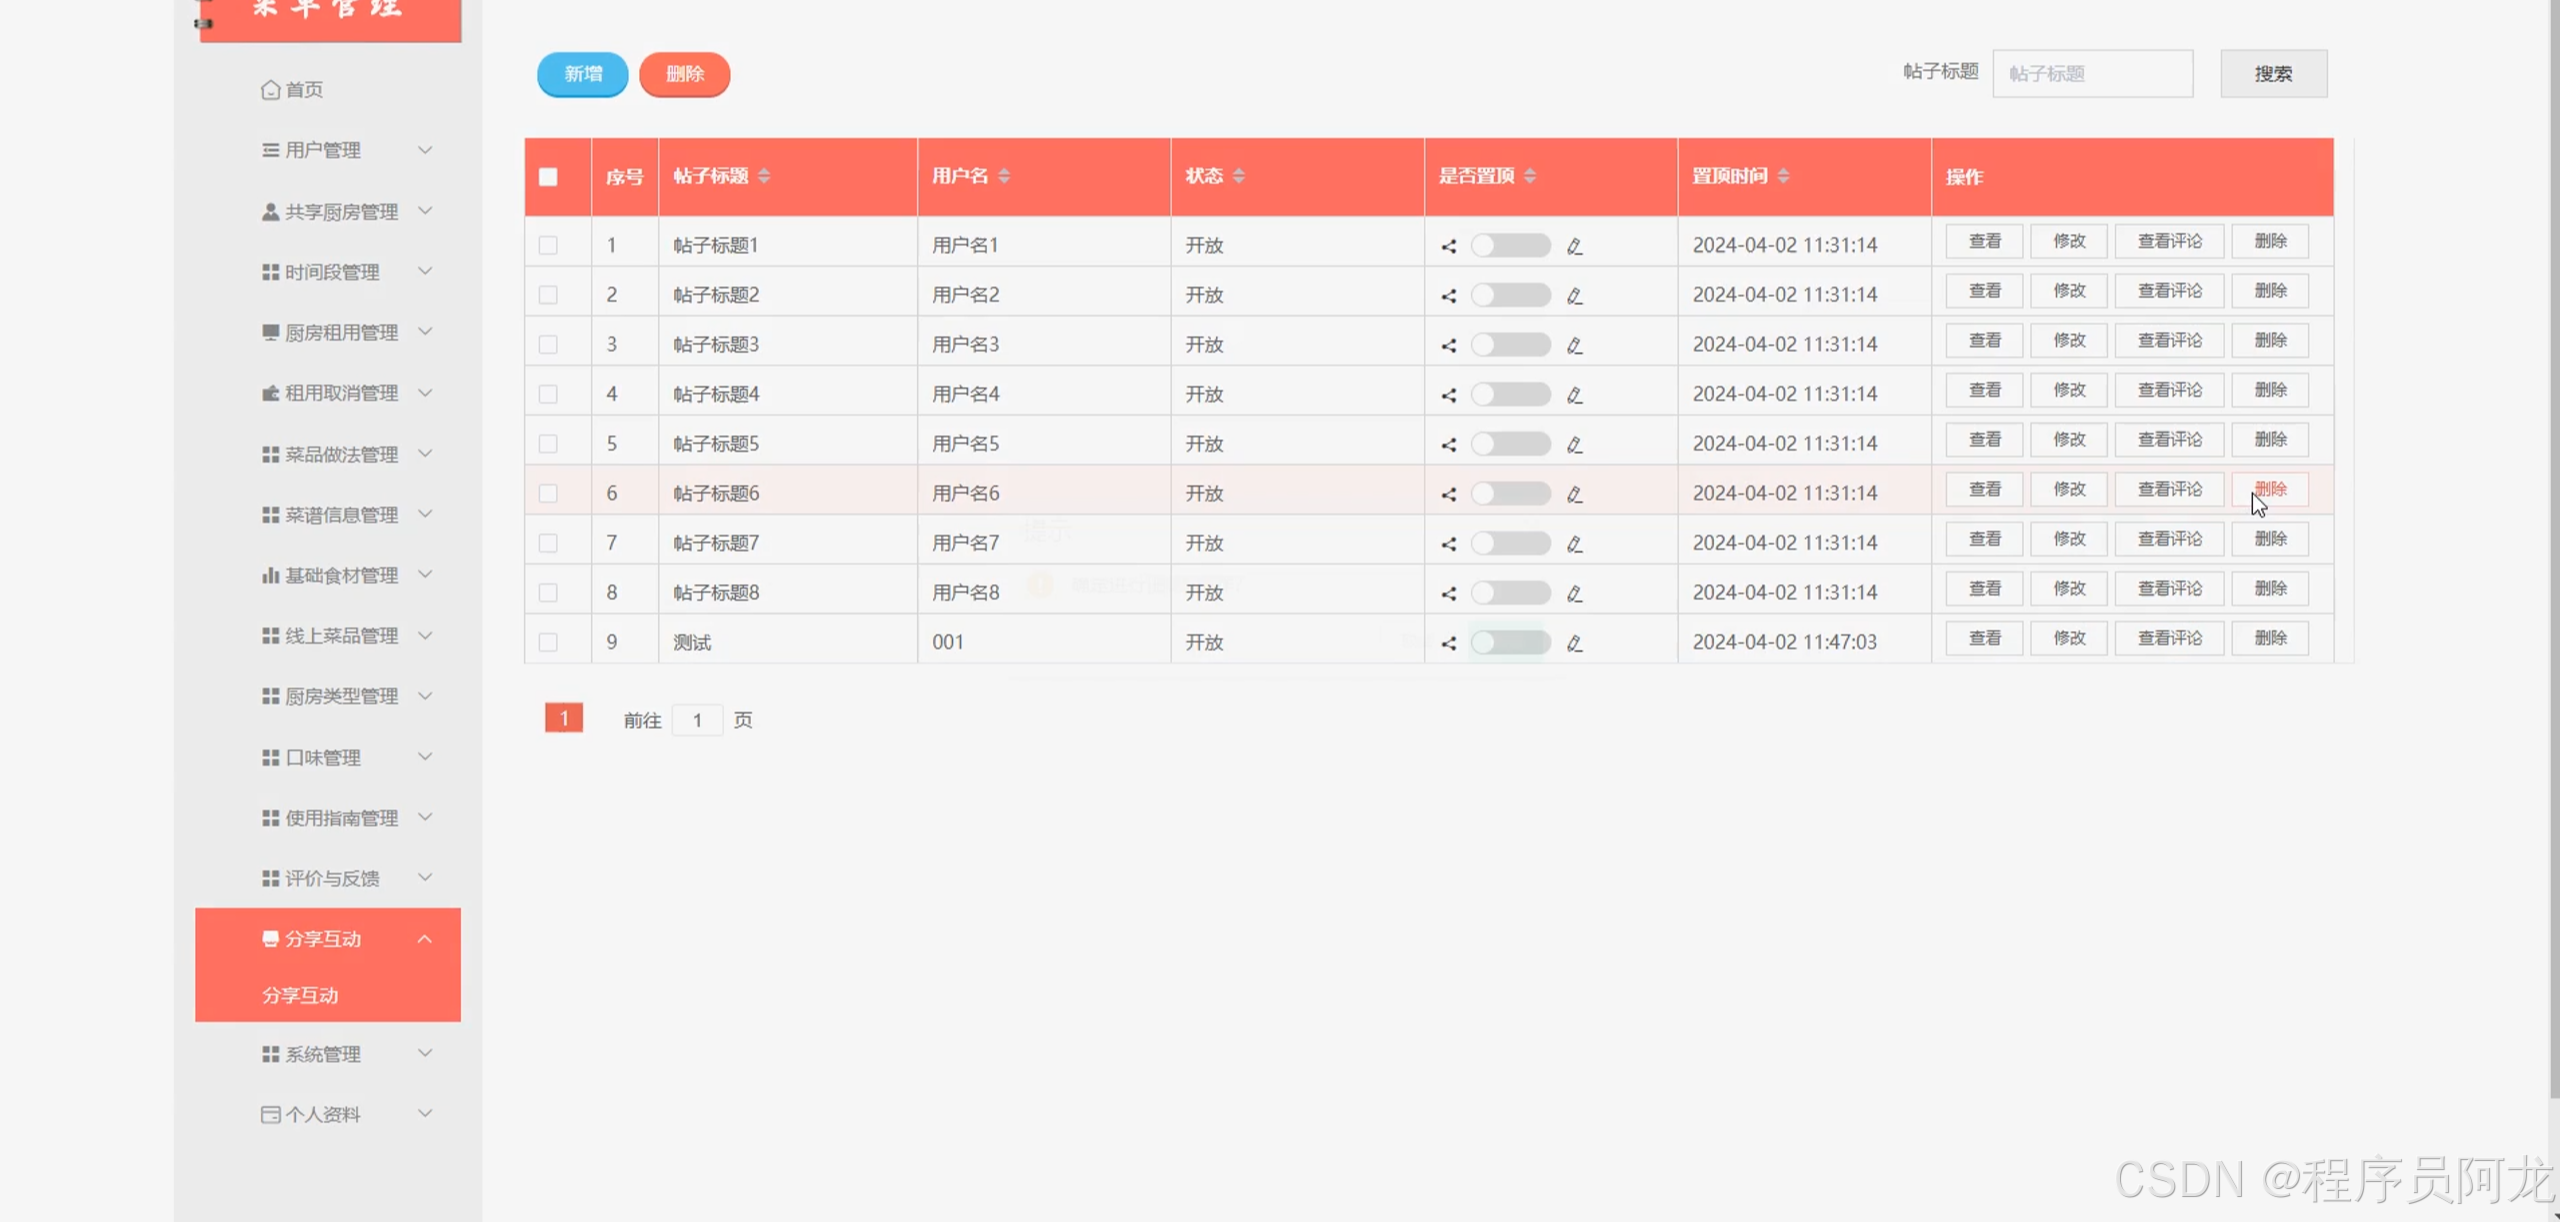Click 查看评论 for 帖子标题7
This screenshot has width=2560, height=1222.
(x=2169, y=539)
